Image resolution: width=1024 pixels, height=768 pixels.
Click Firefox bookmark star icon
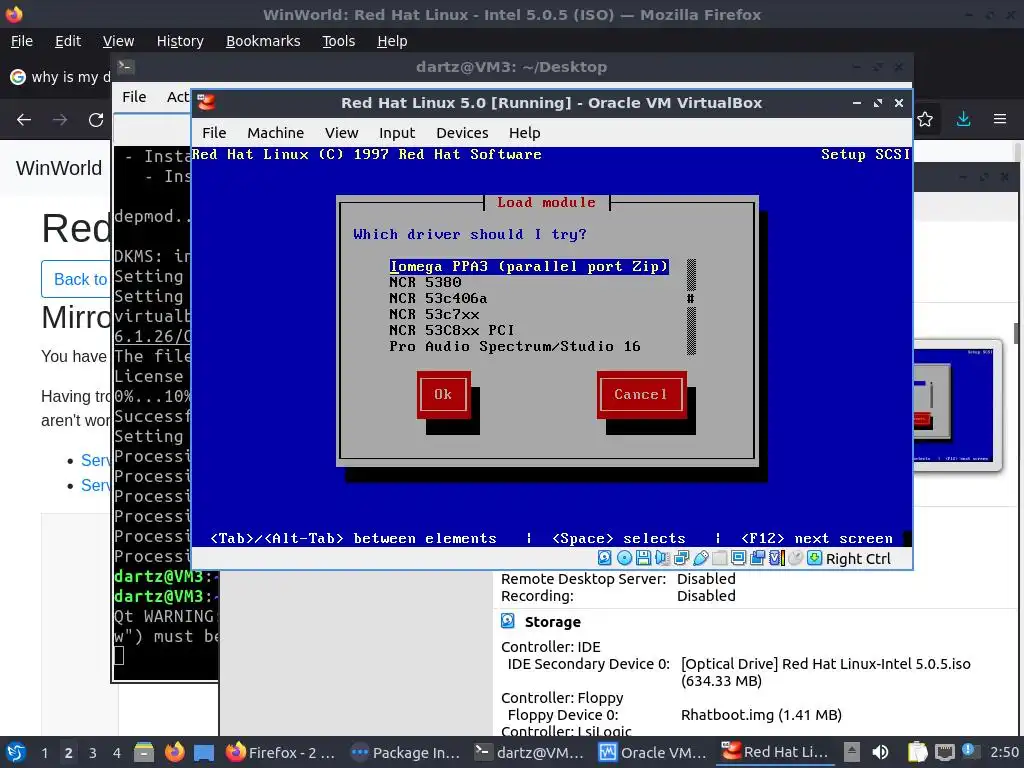click(x=925, y=120)
